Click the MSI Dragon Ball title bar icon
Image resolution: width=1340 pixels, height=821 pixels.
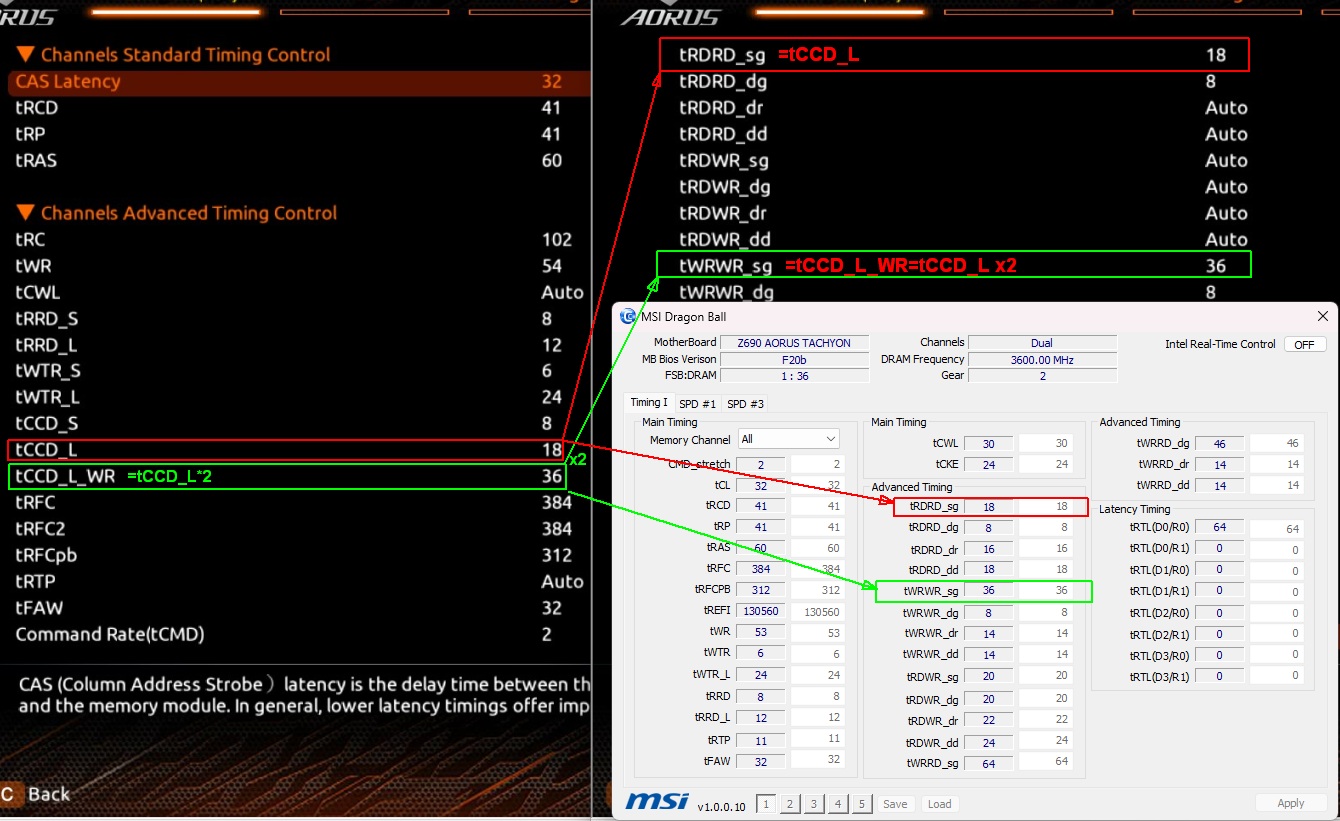pyautogui.click(x=627, y=316)
